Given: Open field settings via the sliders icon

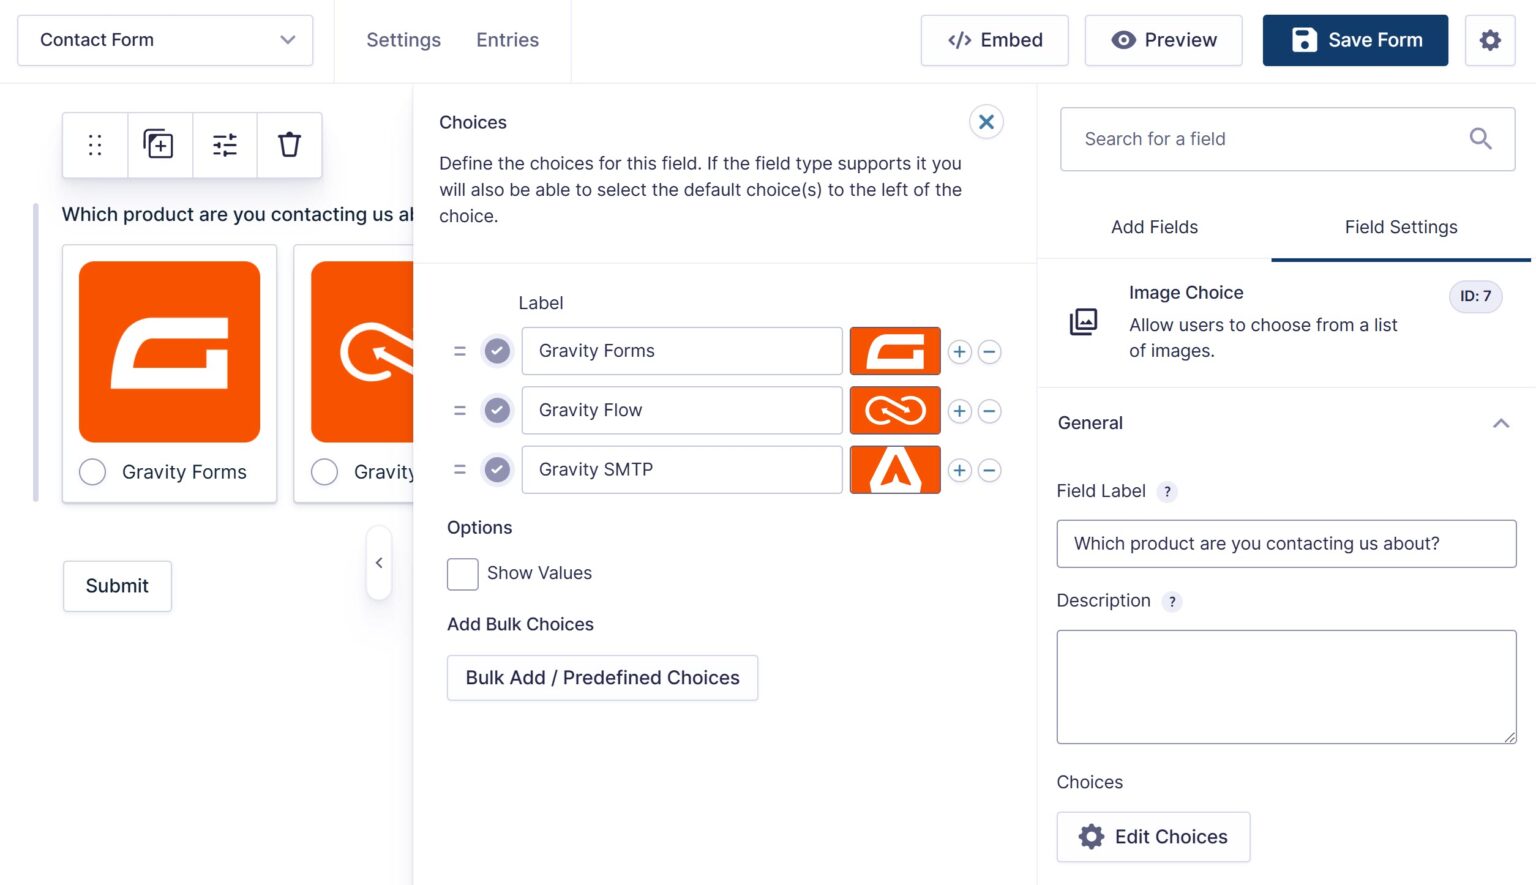Looking at the screenshot, I should pos(224,145).
